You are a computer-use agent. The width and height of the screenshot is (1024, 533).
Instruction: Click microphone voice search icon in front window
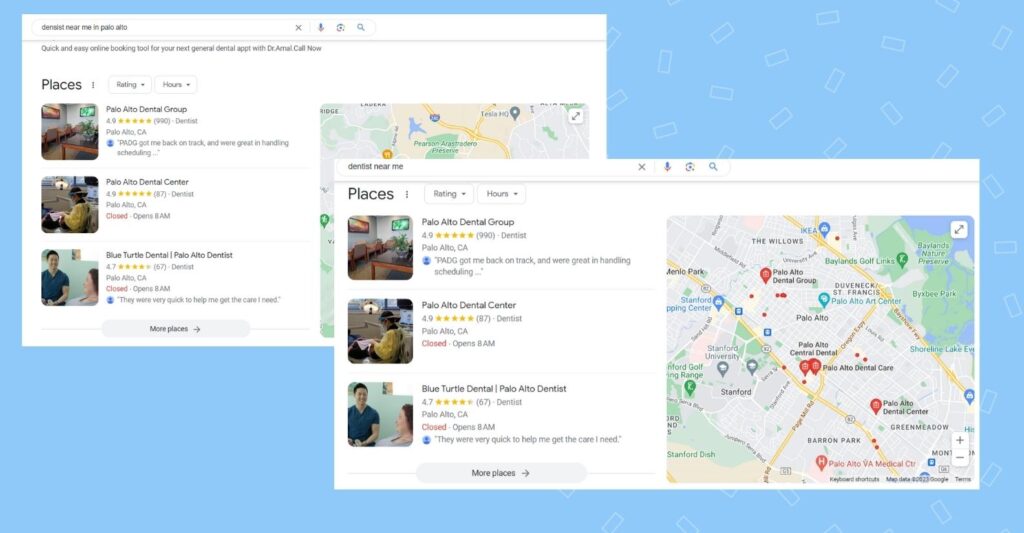pos(667,167)
